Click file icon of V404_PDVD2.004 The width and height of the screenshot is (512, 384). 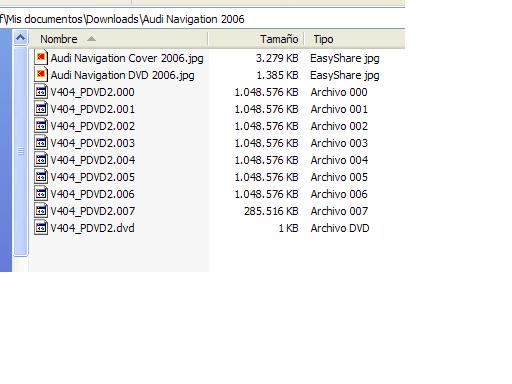tap(41, 159)
